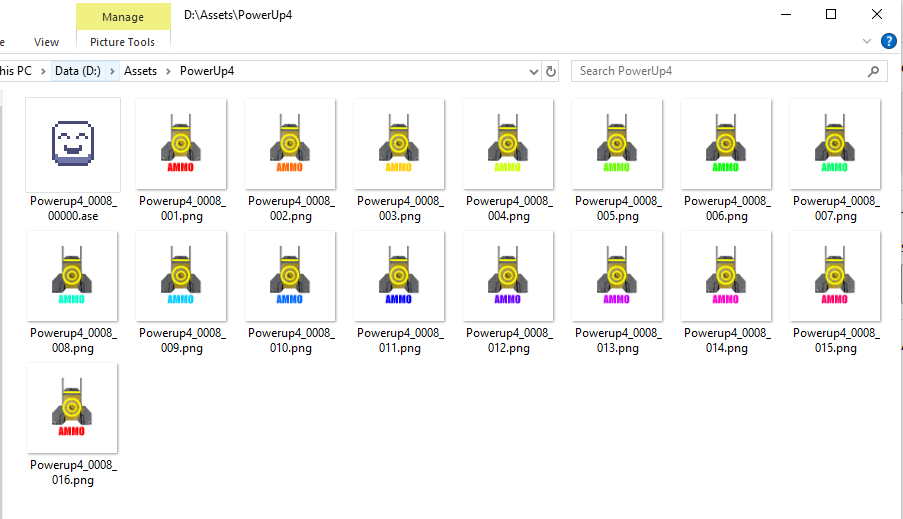
Task: Select the Powerup4_0008_004.png thumbnail
Action: [508, 144]
